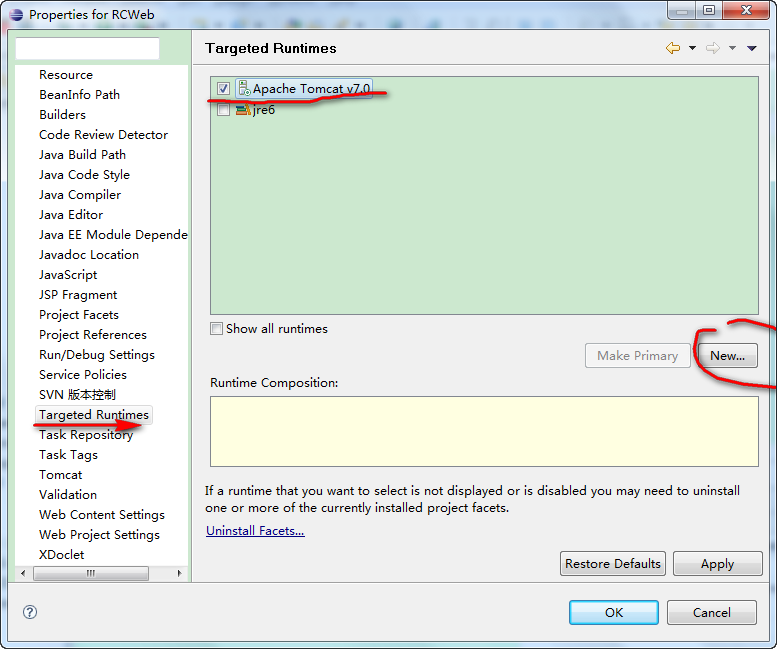Select Java Editor entry
This screenshot has height=649, width=777.
(71, 215)
